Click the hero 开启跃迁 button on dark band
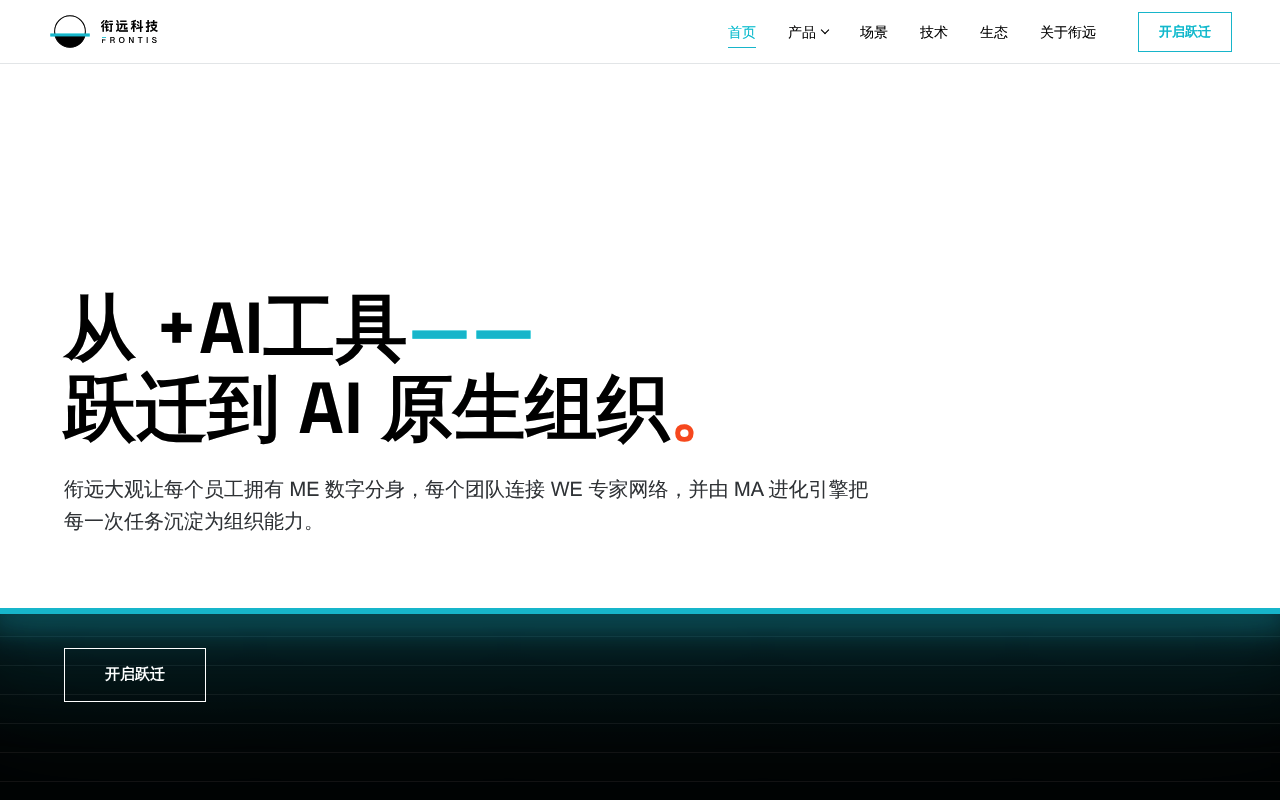This screenshot has width=1280, height=800. click(135, 675)
